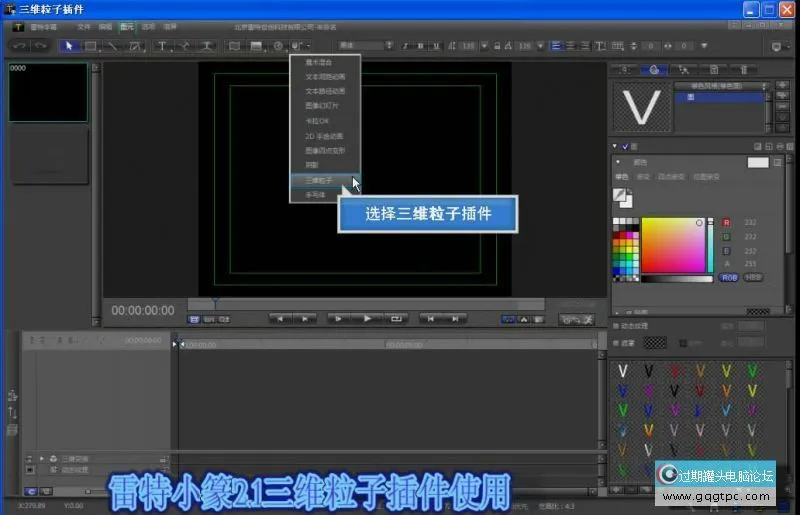The image size is (800, 515).
Task: Click the clock icon in toolbar
Action: [x=278, y=46]
